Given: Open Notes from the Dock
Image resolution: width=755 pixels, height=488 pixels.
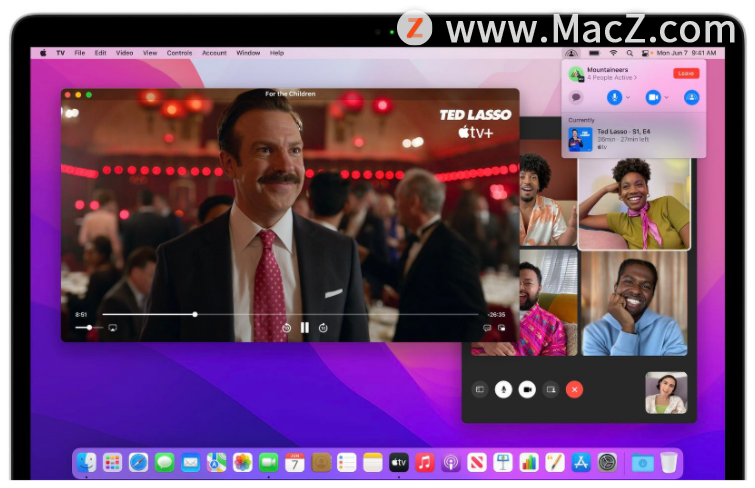Looking at the screenshot, I should 373,463.
